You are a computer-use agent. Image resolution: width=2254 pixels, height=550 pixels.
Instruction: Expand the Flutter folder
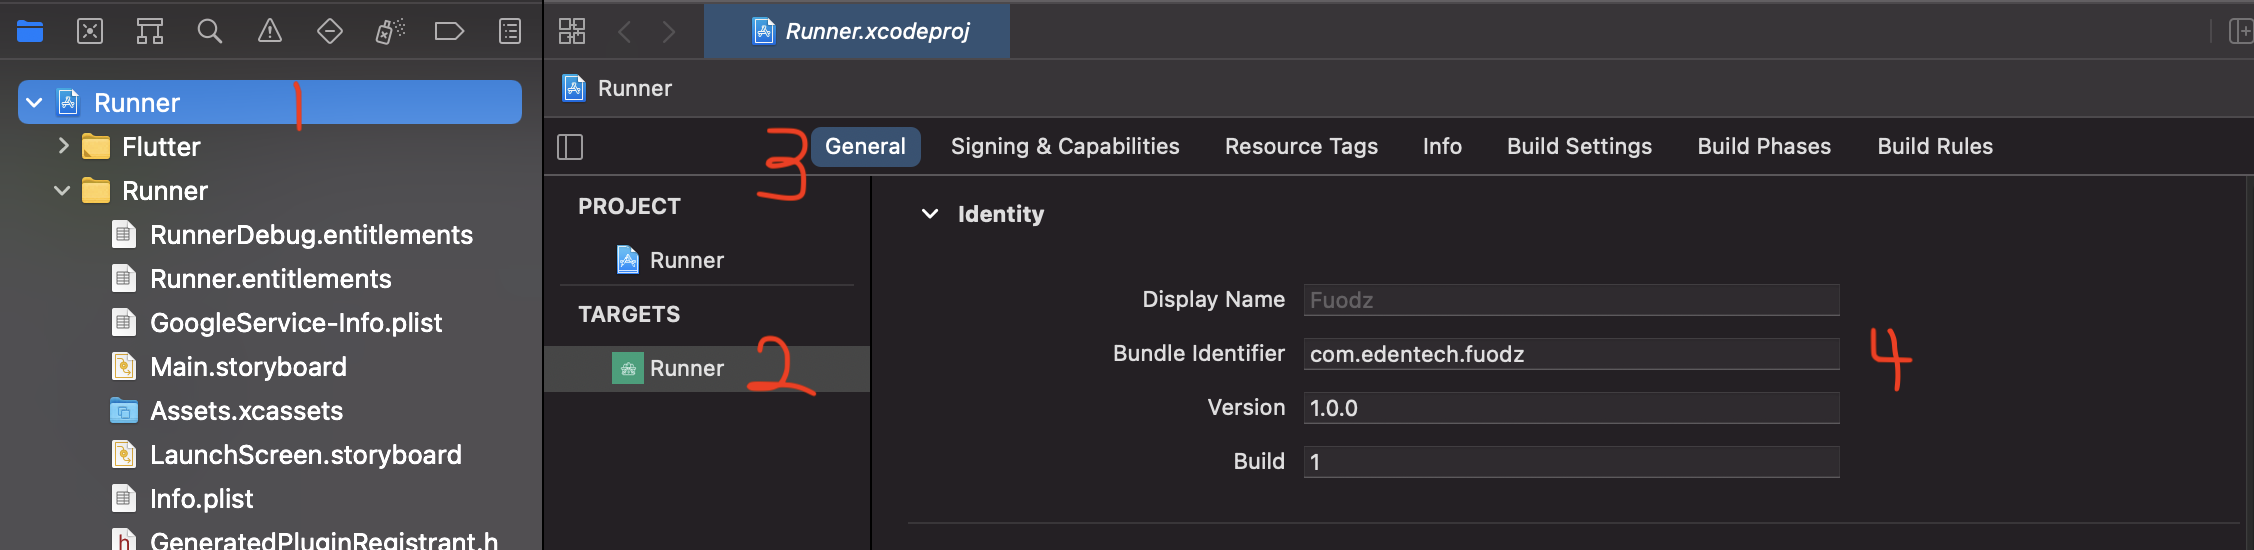pyautogui.click(x=63, y=146)
